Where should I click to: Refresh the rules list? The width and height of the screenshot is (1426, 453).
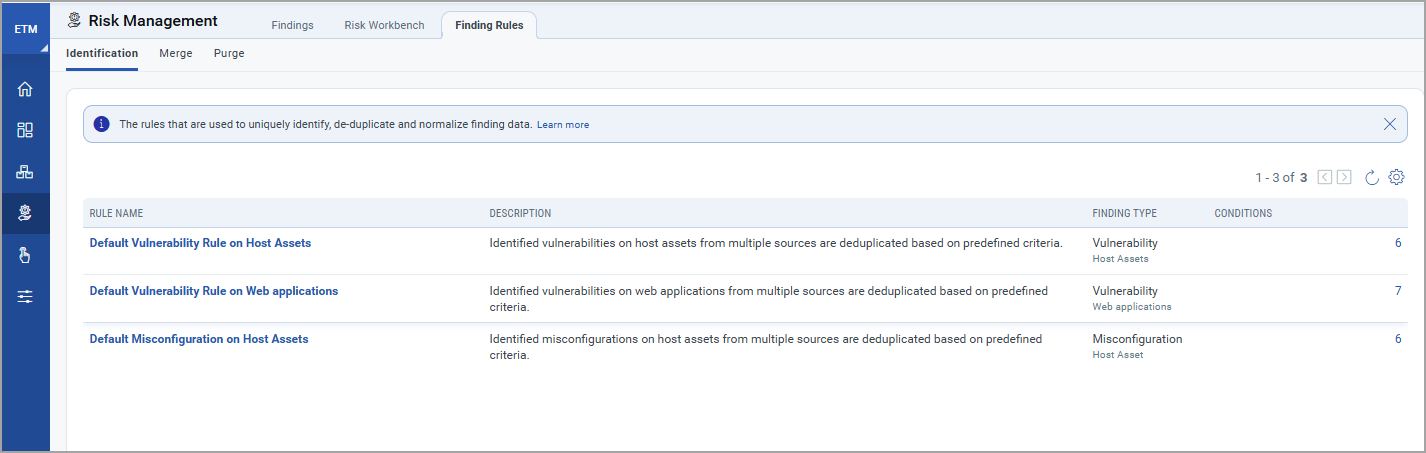[1372, 177]
